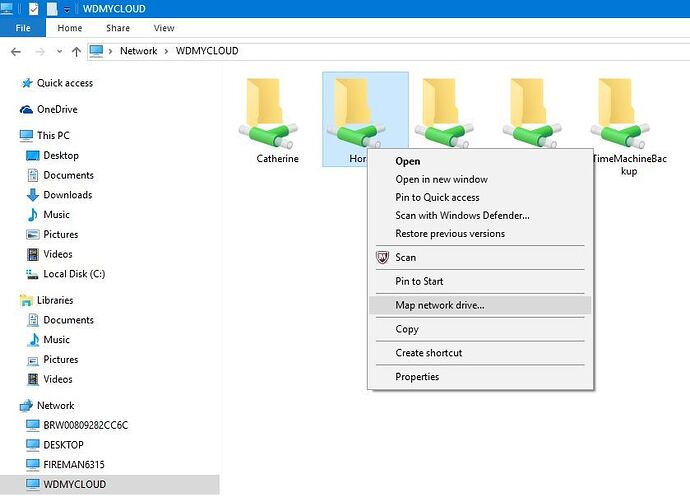This screenshot has width=690, height=496.
Task: Select FIREMAN6315 network computer
Action: 73,465
